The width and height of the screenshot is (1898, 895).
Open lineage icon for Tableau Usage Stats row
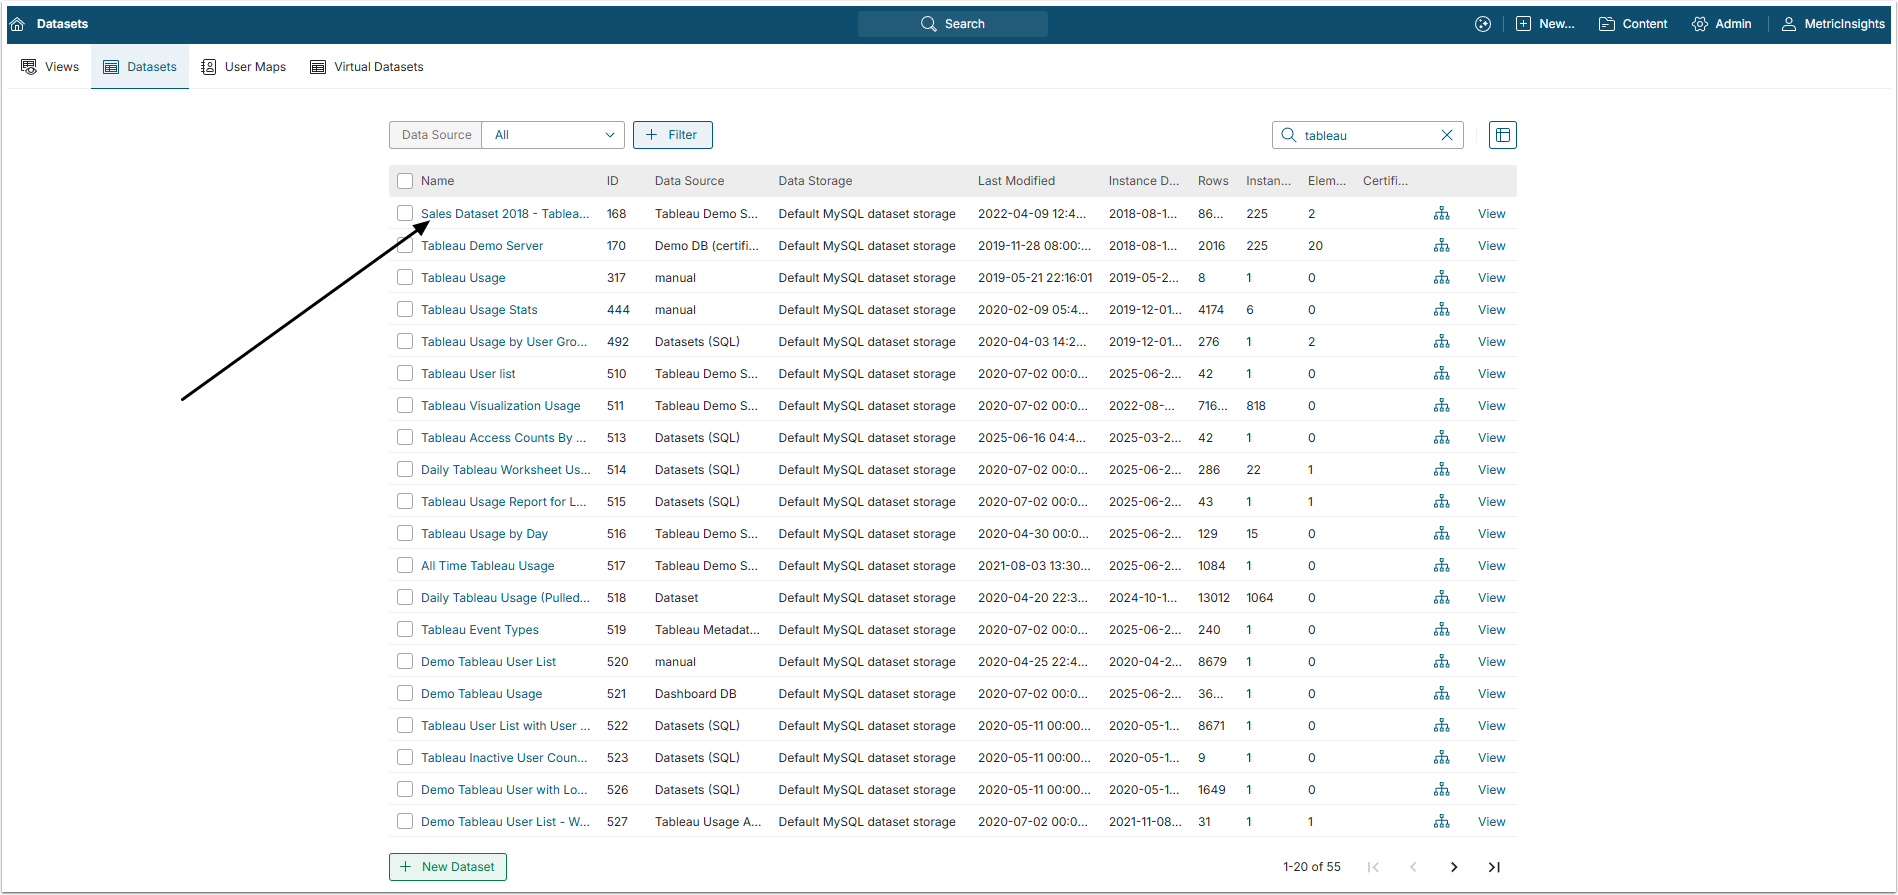1441,310
